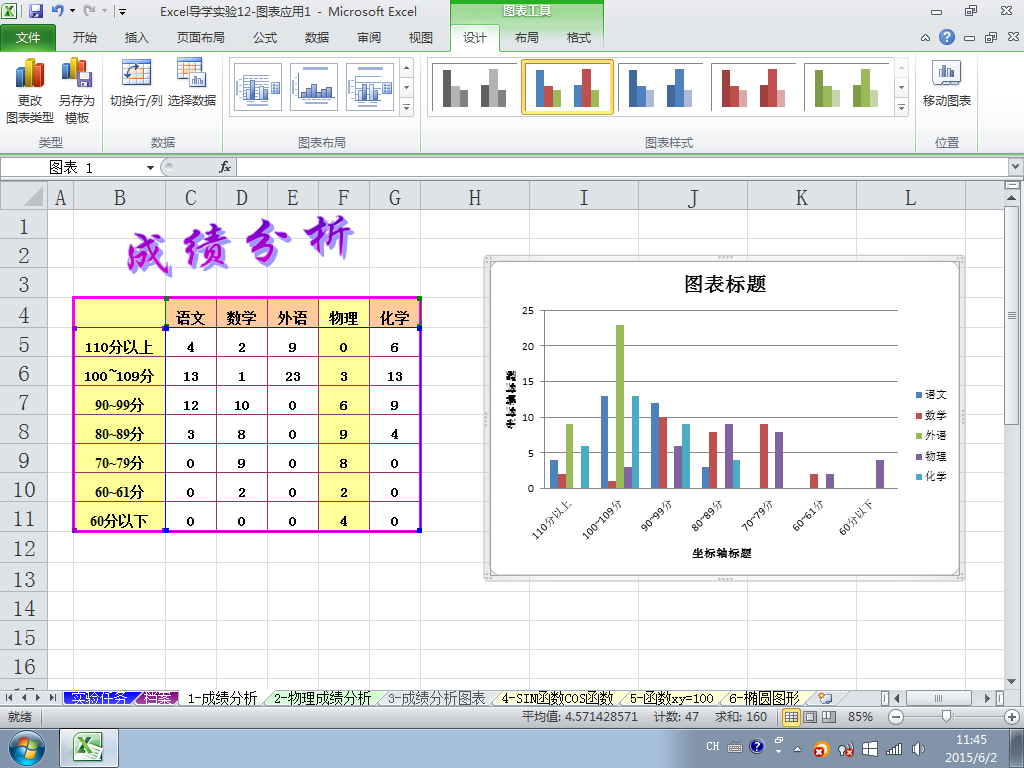Choose the colorful chart style highlighted in gold
Screen dimensions: 1024x768
point(567,88)
